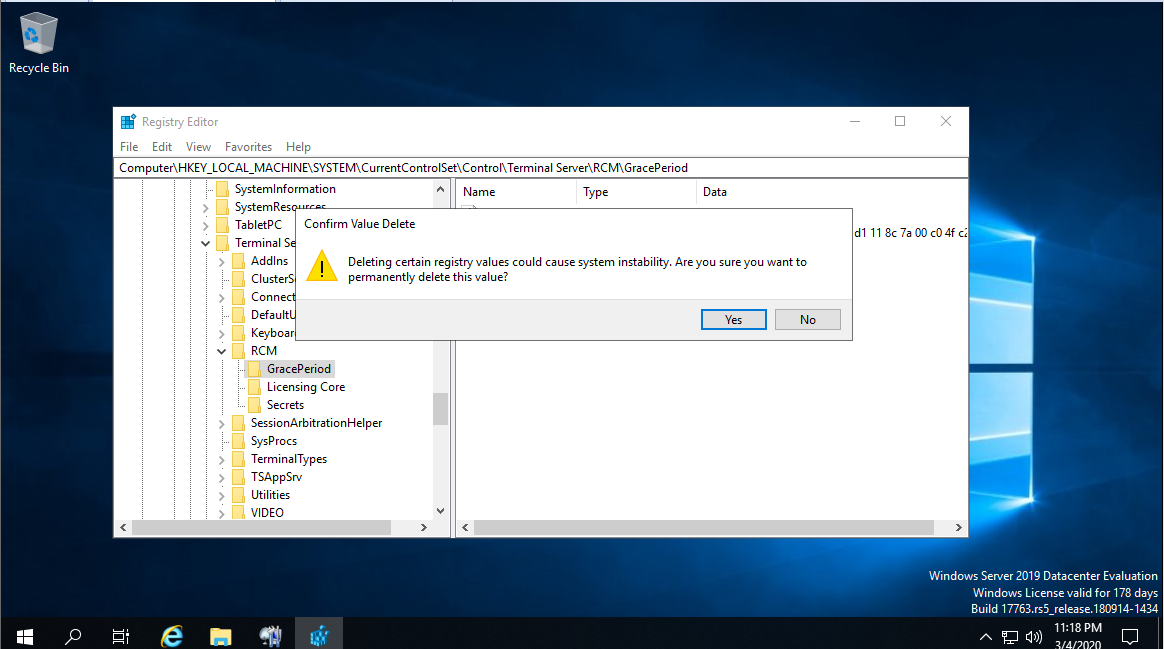Open the Action Center notifications icon
Screen dimensions: 1164x649
[x=1130, y=636]
